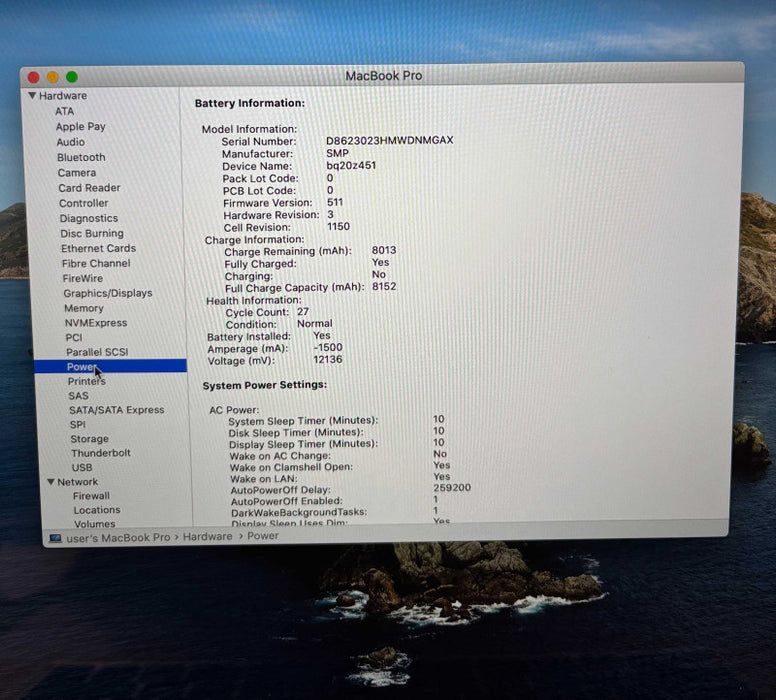Choose the Bluetooth sidebar entry

pos(81,157)
